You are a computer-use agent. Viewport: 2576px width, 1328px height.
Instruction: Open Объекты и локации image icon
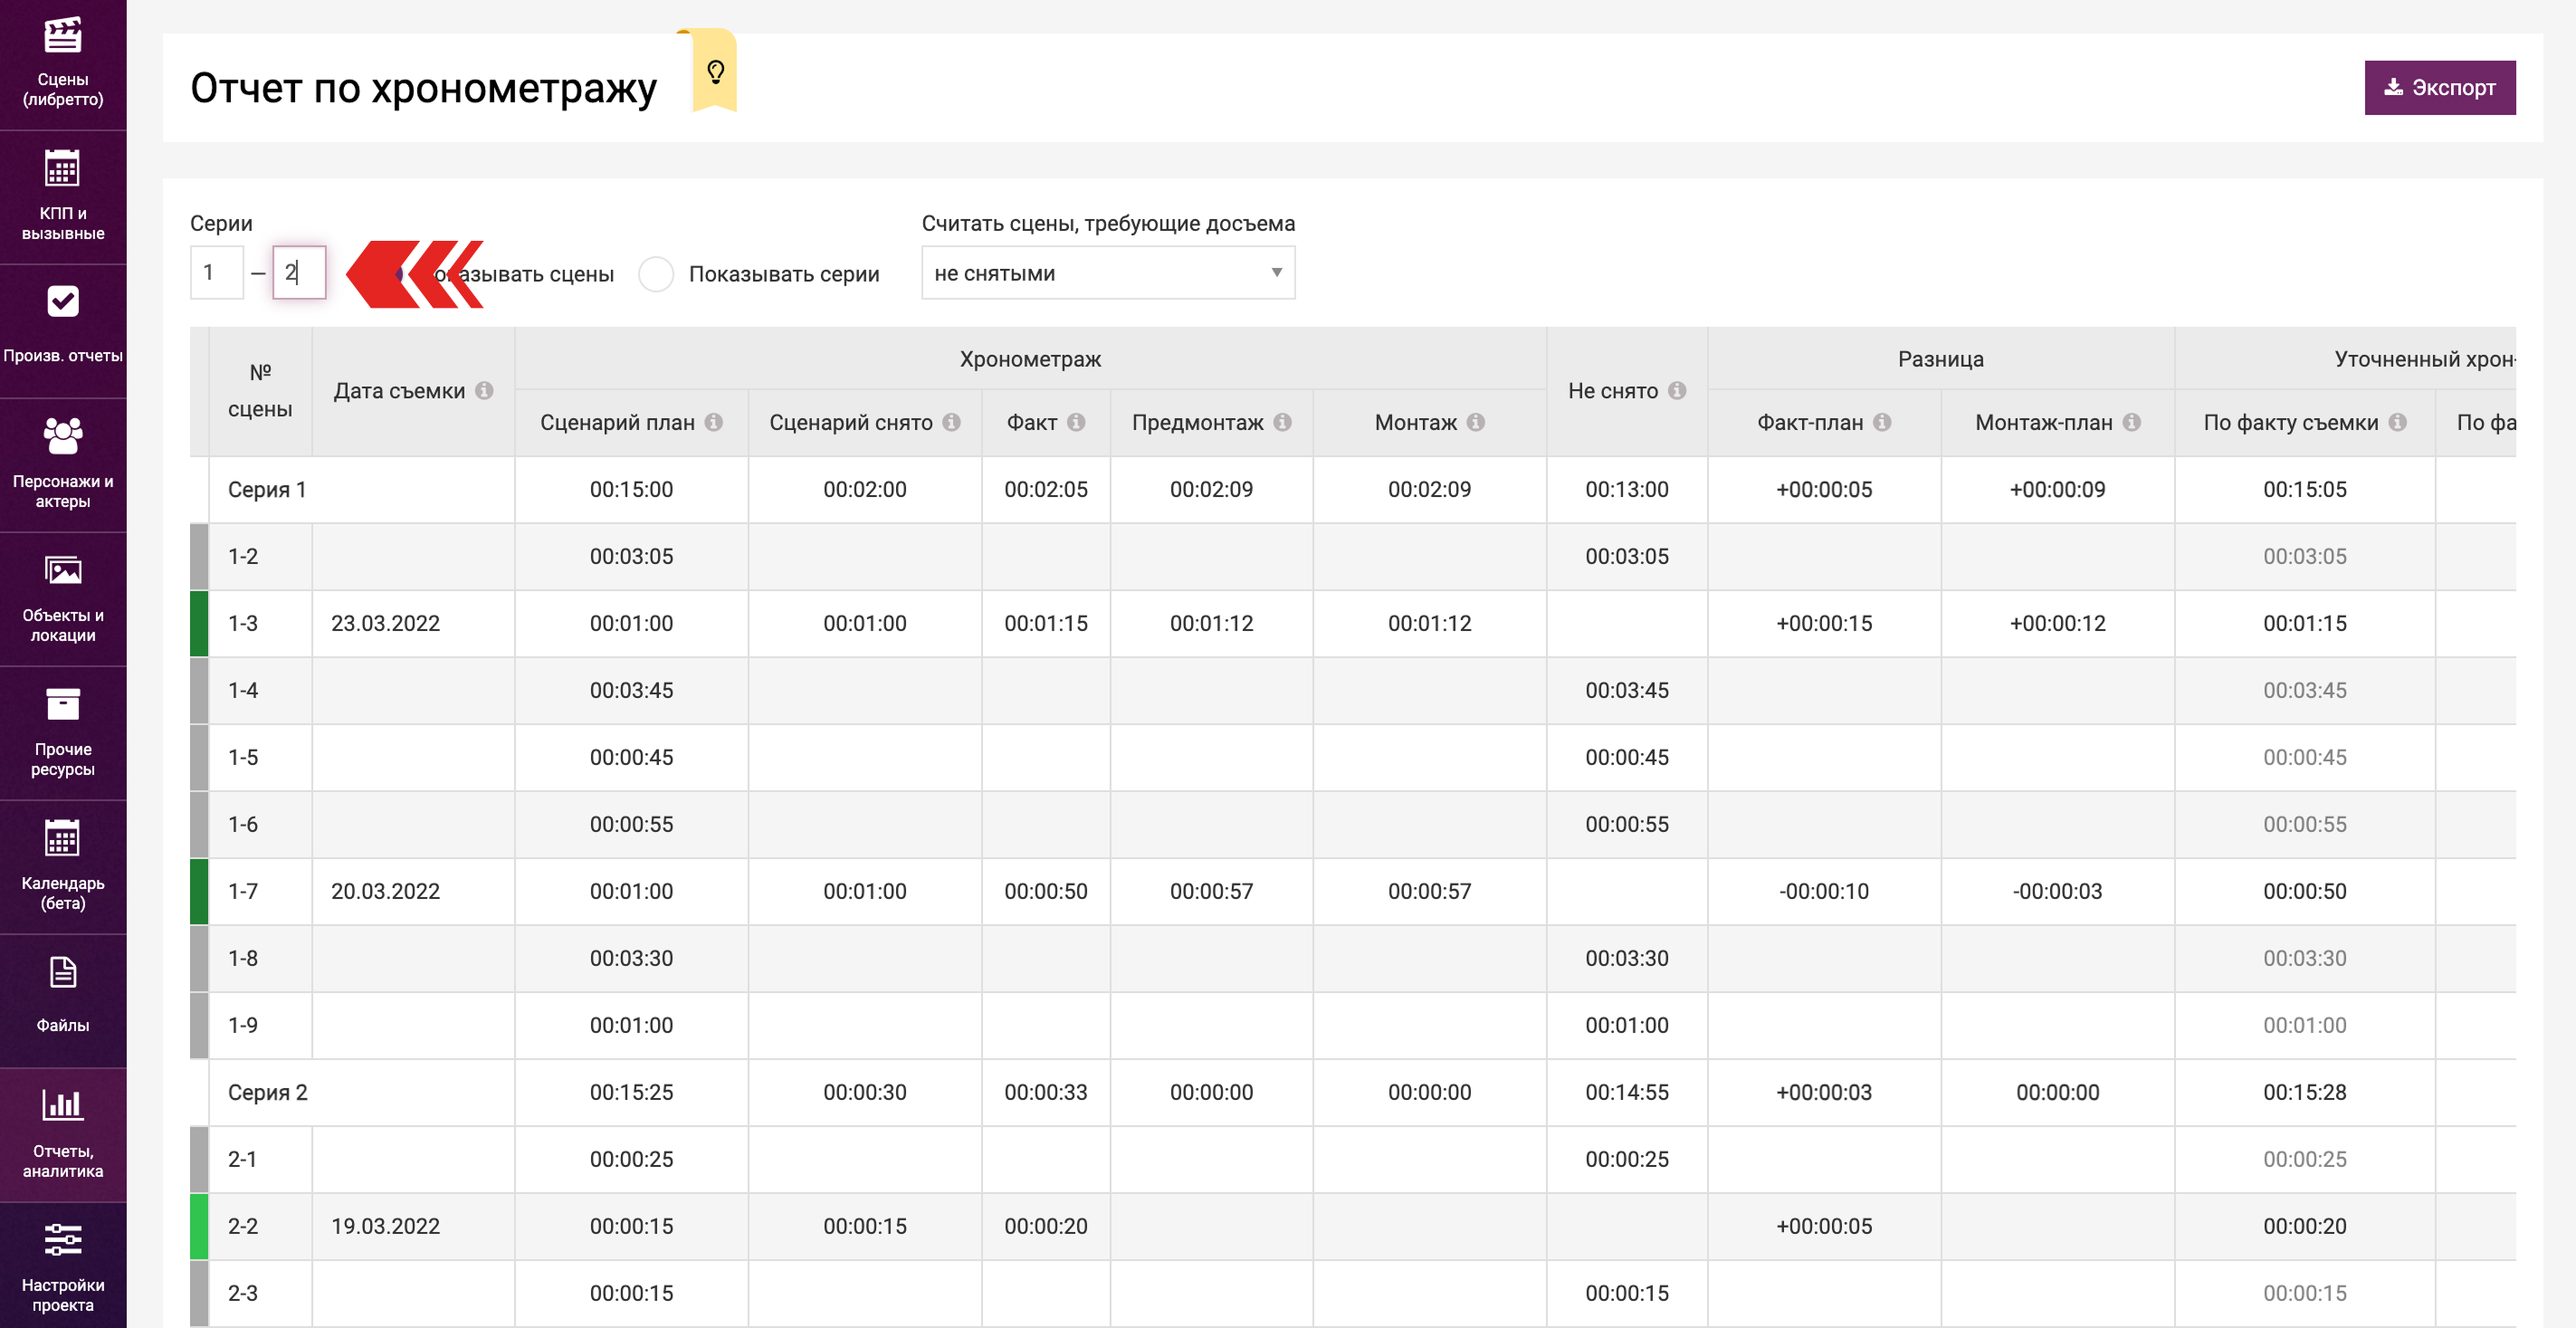pyautogui.click(x=62, y=571)
